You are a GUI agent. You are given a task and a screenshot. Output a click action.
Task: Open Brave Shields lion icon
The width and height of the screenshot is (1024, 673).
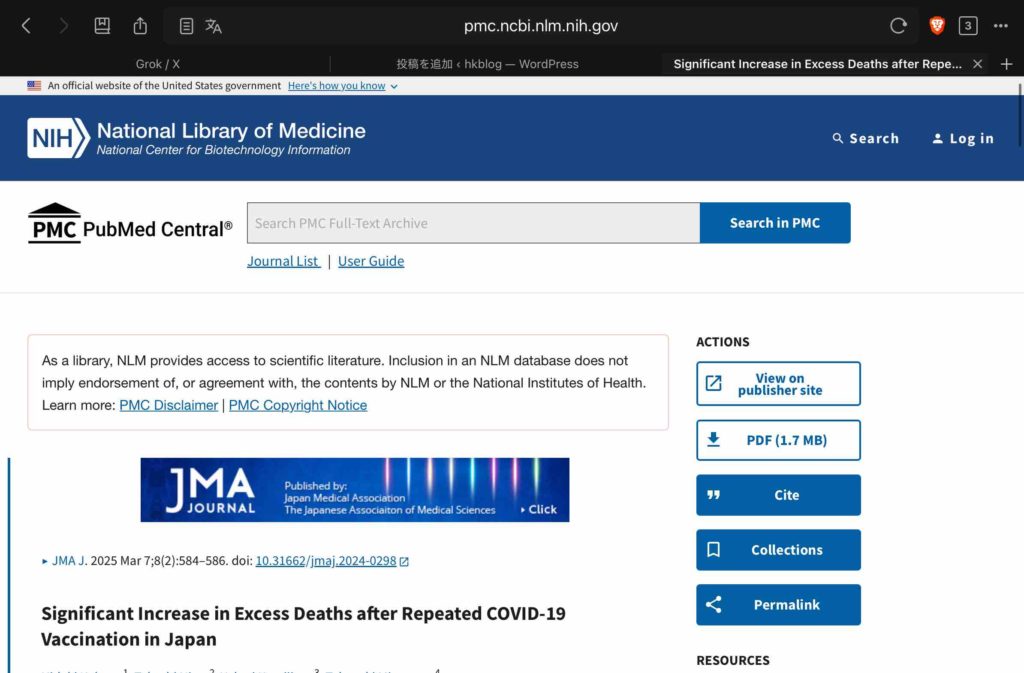[x=937, y=26]
